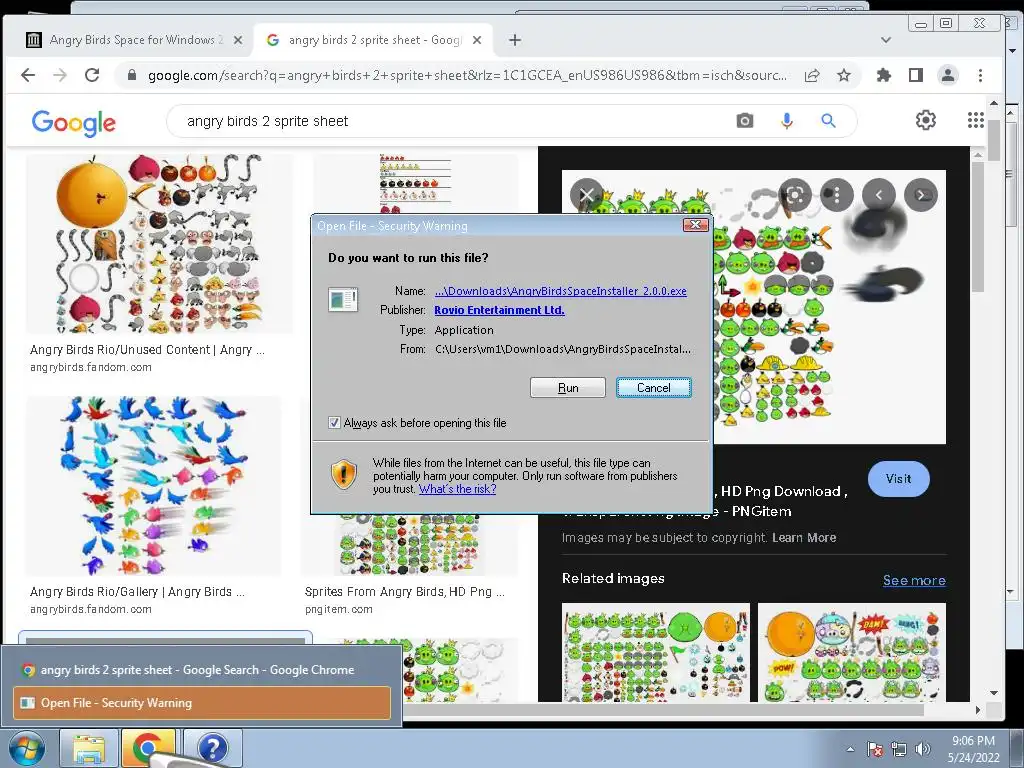The image size is (1024, 768).
Task: Open the Chrome three-dot menu
Action: point(980,75)
